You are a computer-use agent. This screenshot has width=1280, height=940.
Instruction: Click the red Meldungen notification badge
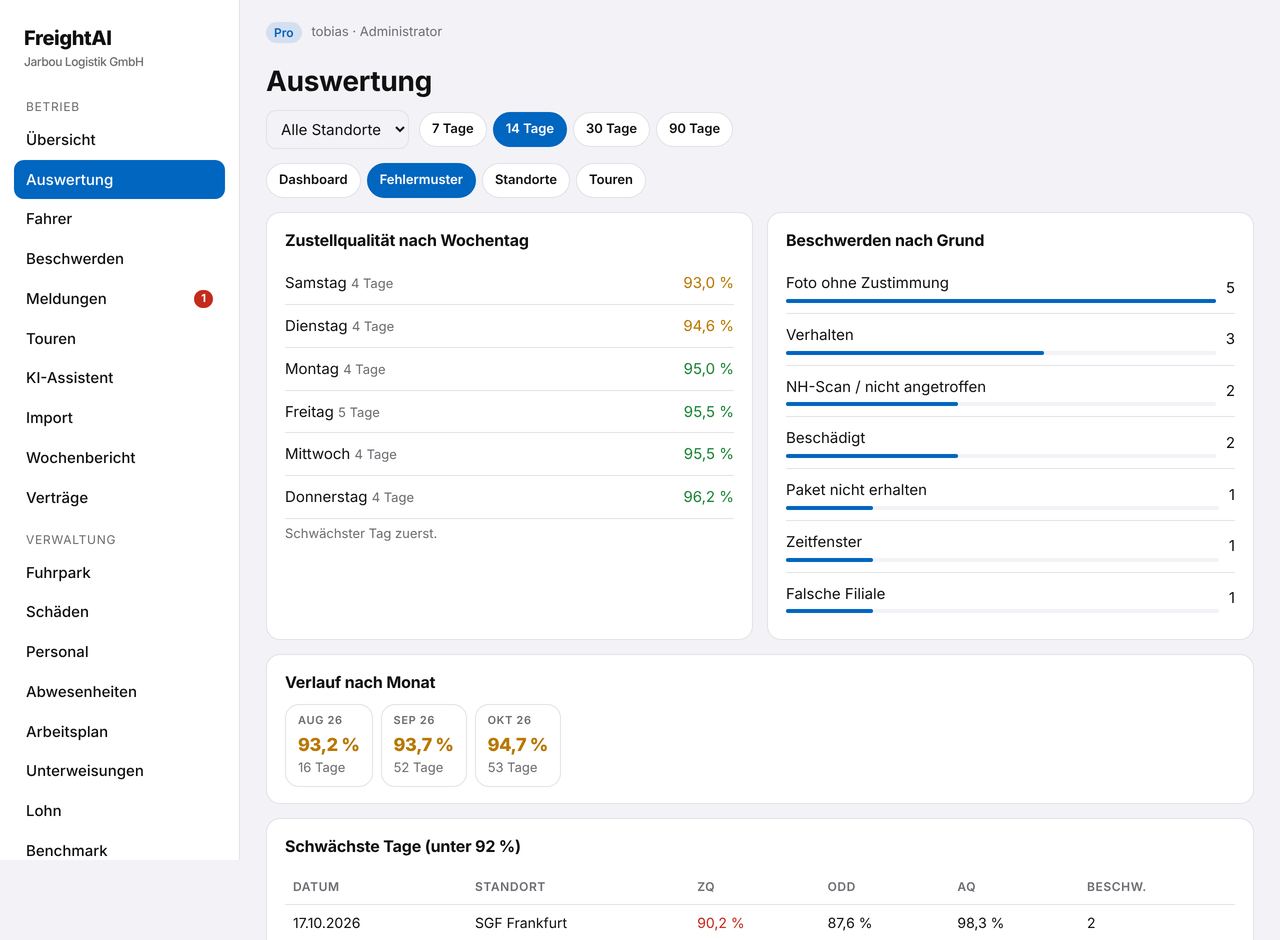(x=203, y=299)
